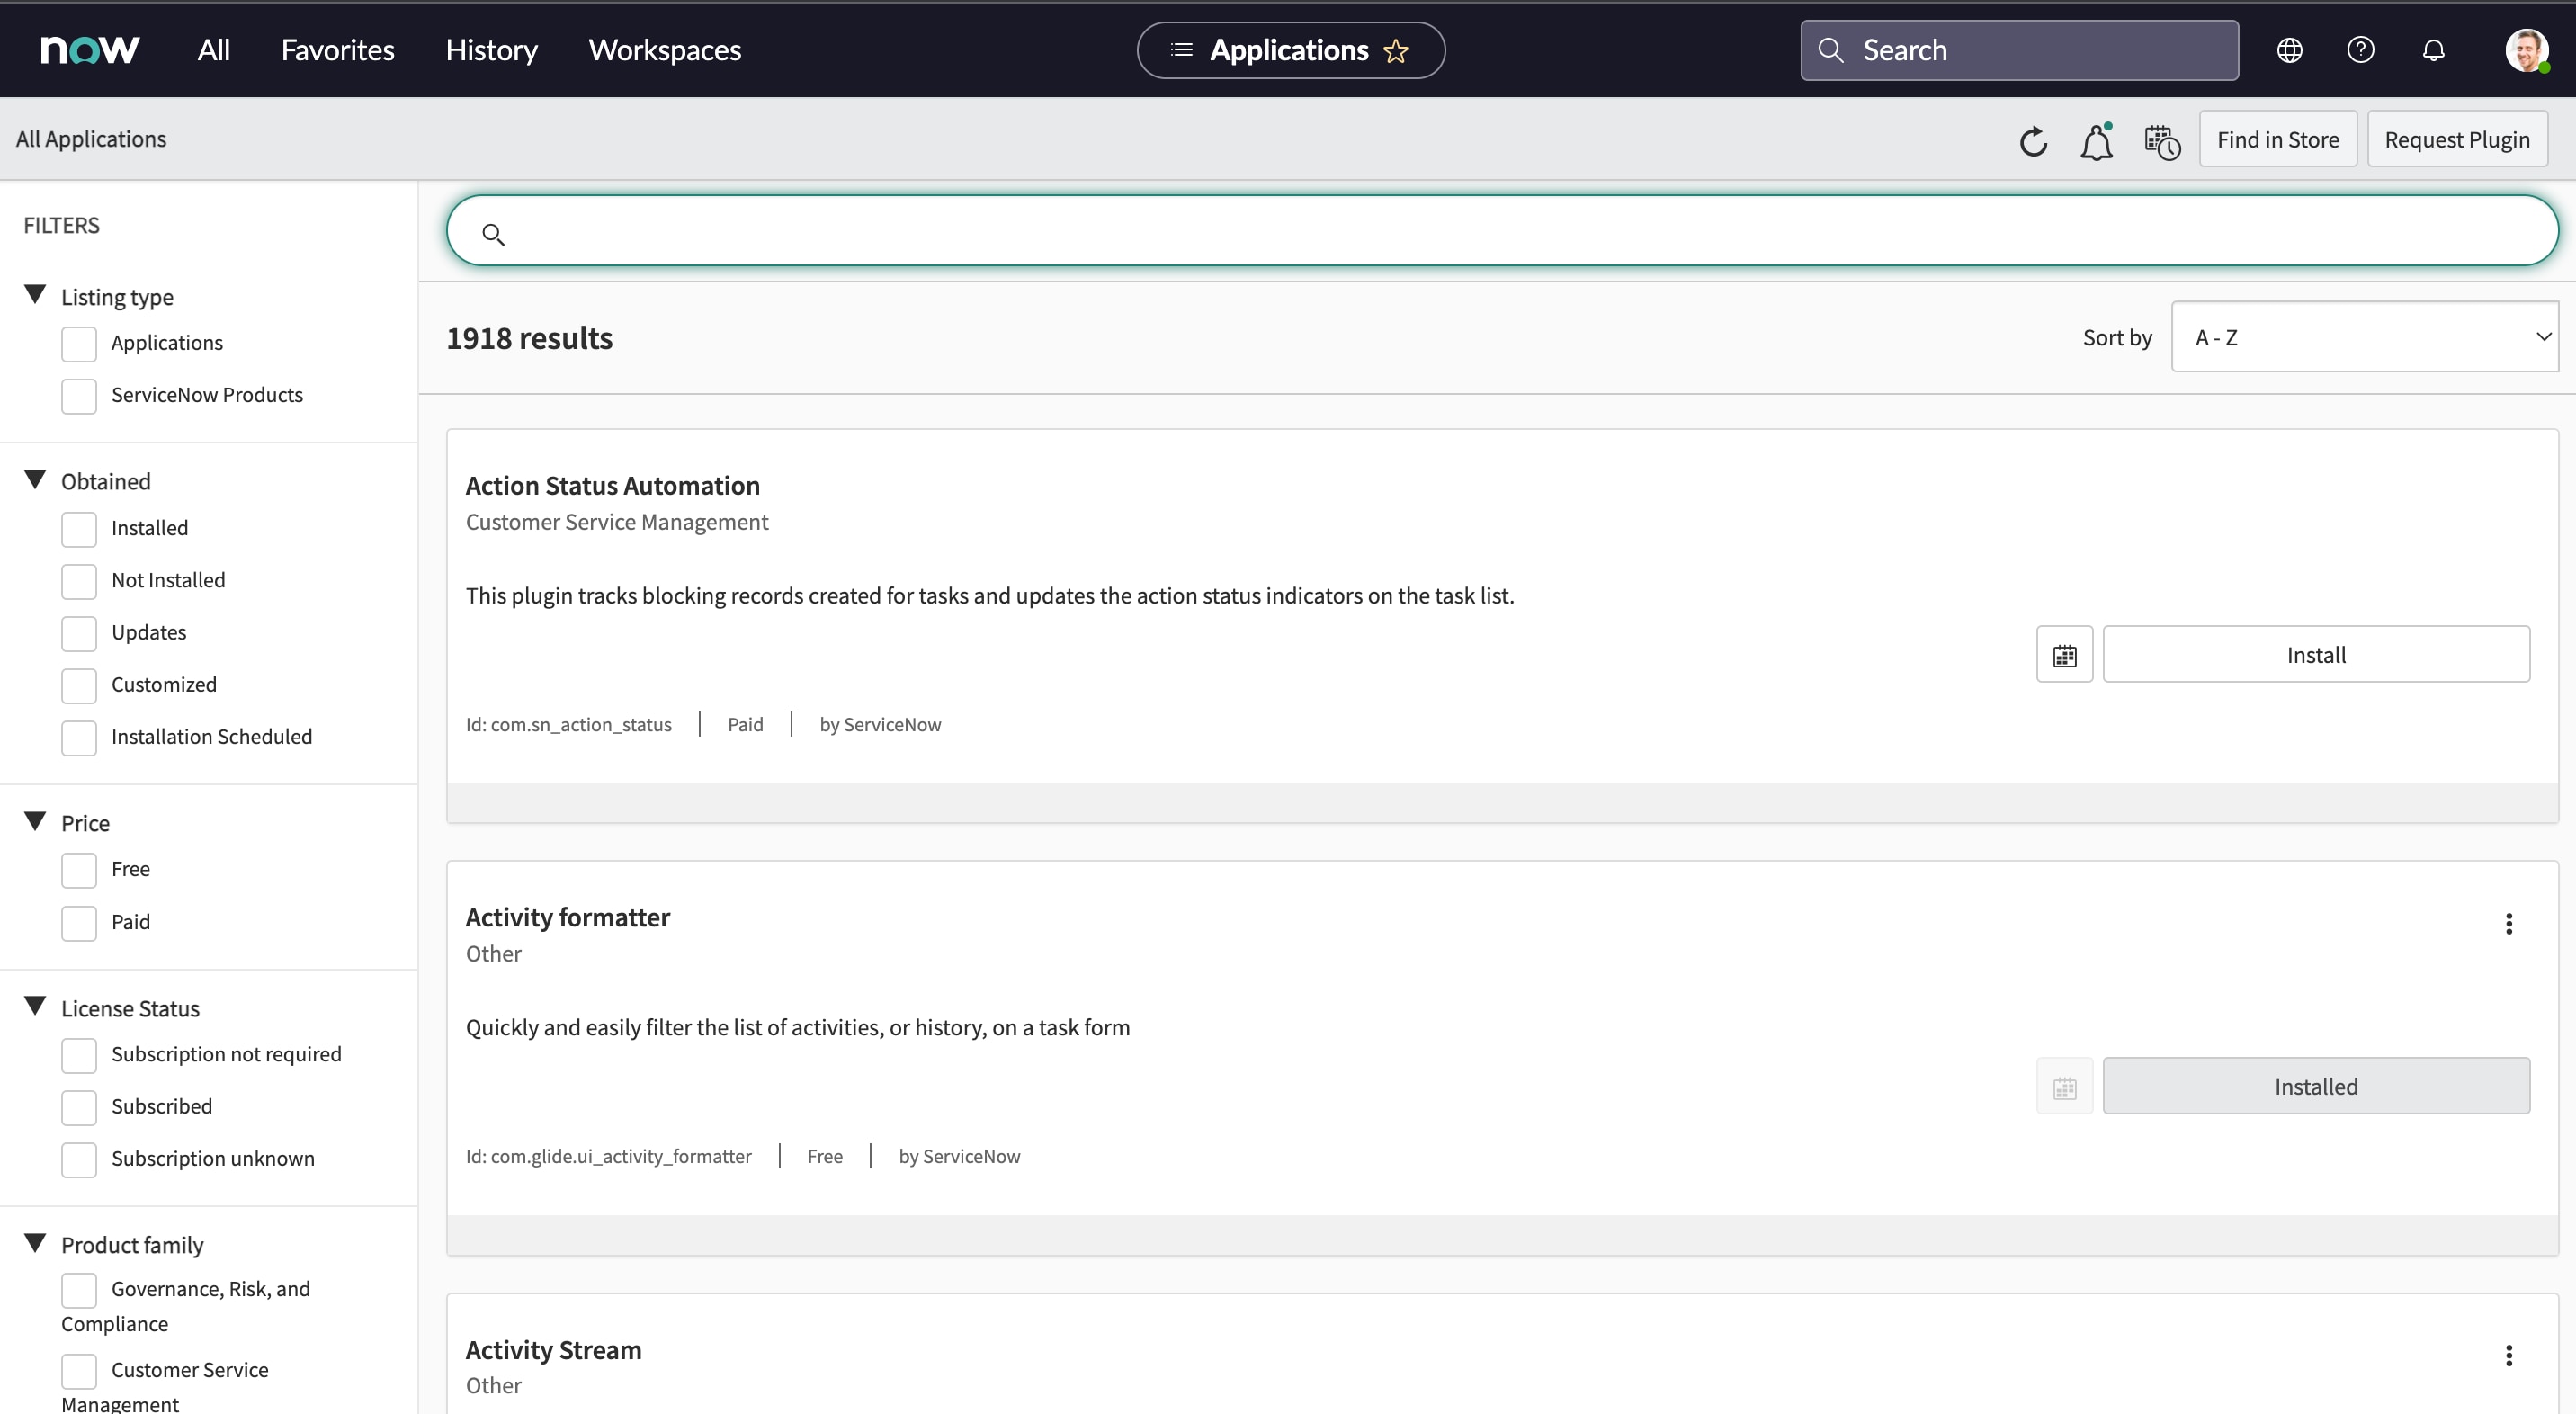
Task: Collapse the License Status filter group
Action: [35, 1006]
